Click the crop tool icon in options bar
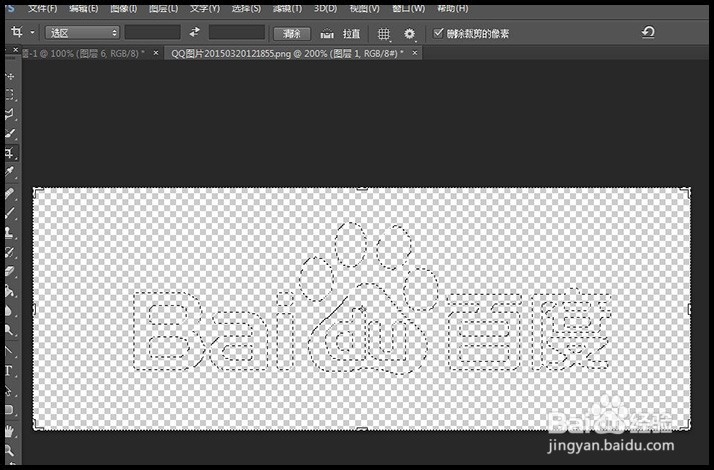714x470 pixels. click(17, 32)
